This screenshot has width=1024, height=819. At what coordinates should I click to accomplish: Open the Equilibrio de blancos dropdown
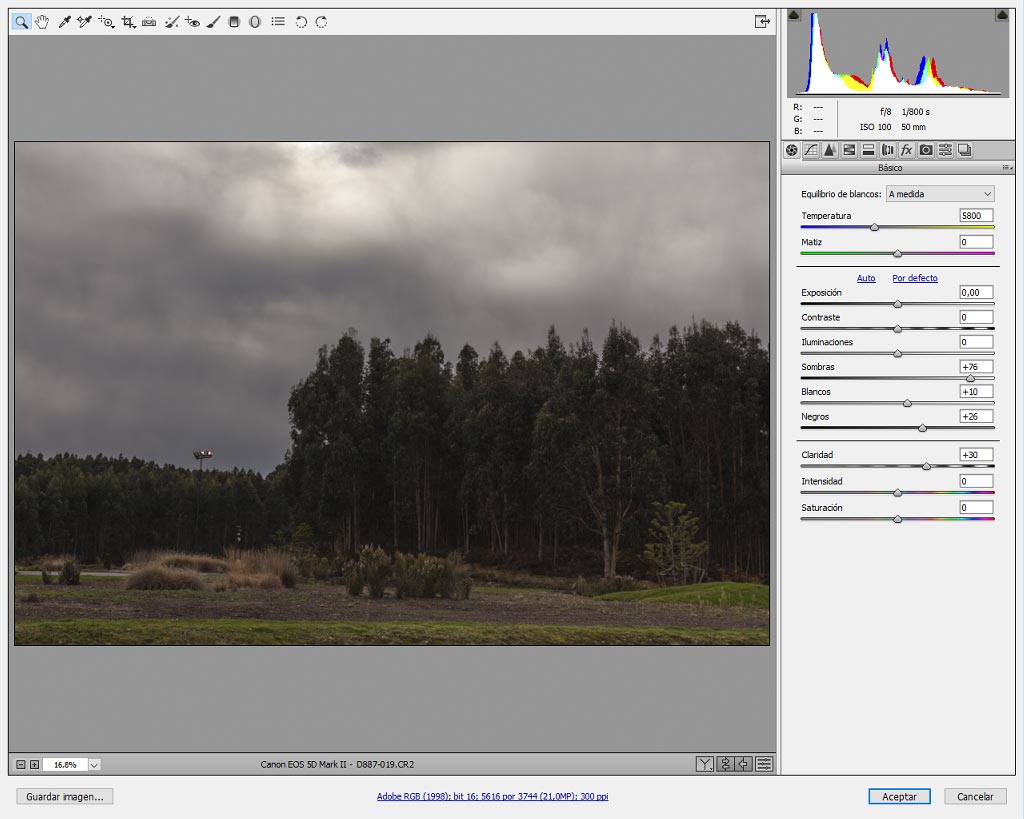940,194
